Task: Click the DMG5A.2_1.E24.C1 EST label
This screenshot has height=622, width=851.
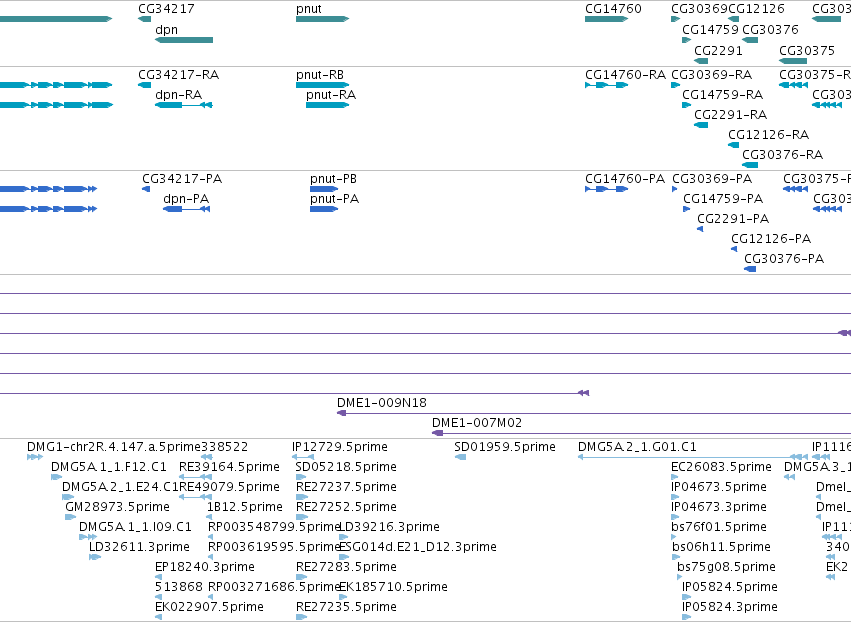Action: pyautogui.click(x=120, y=487)
